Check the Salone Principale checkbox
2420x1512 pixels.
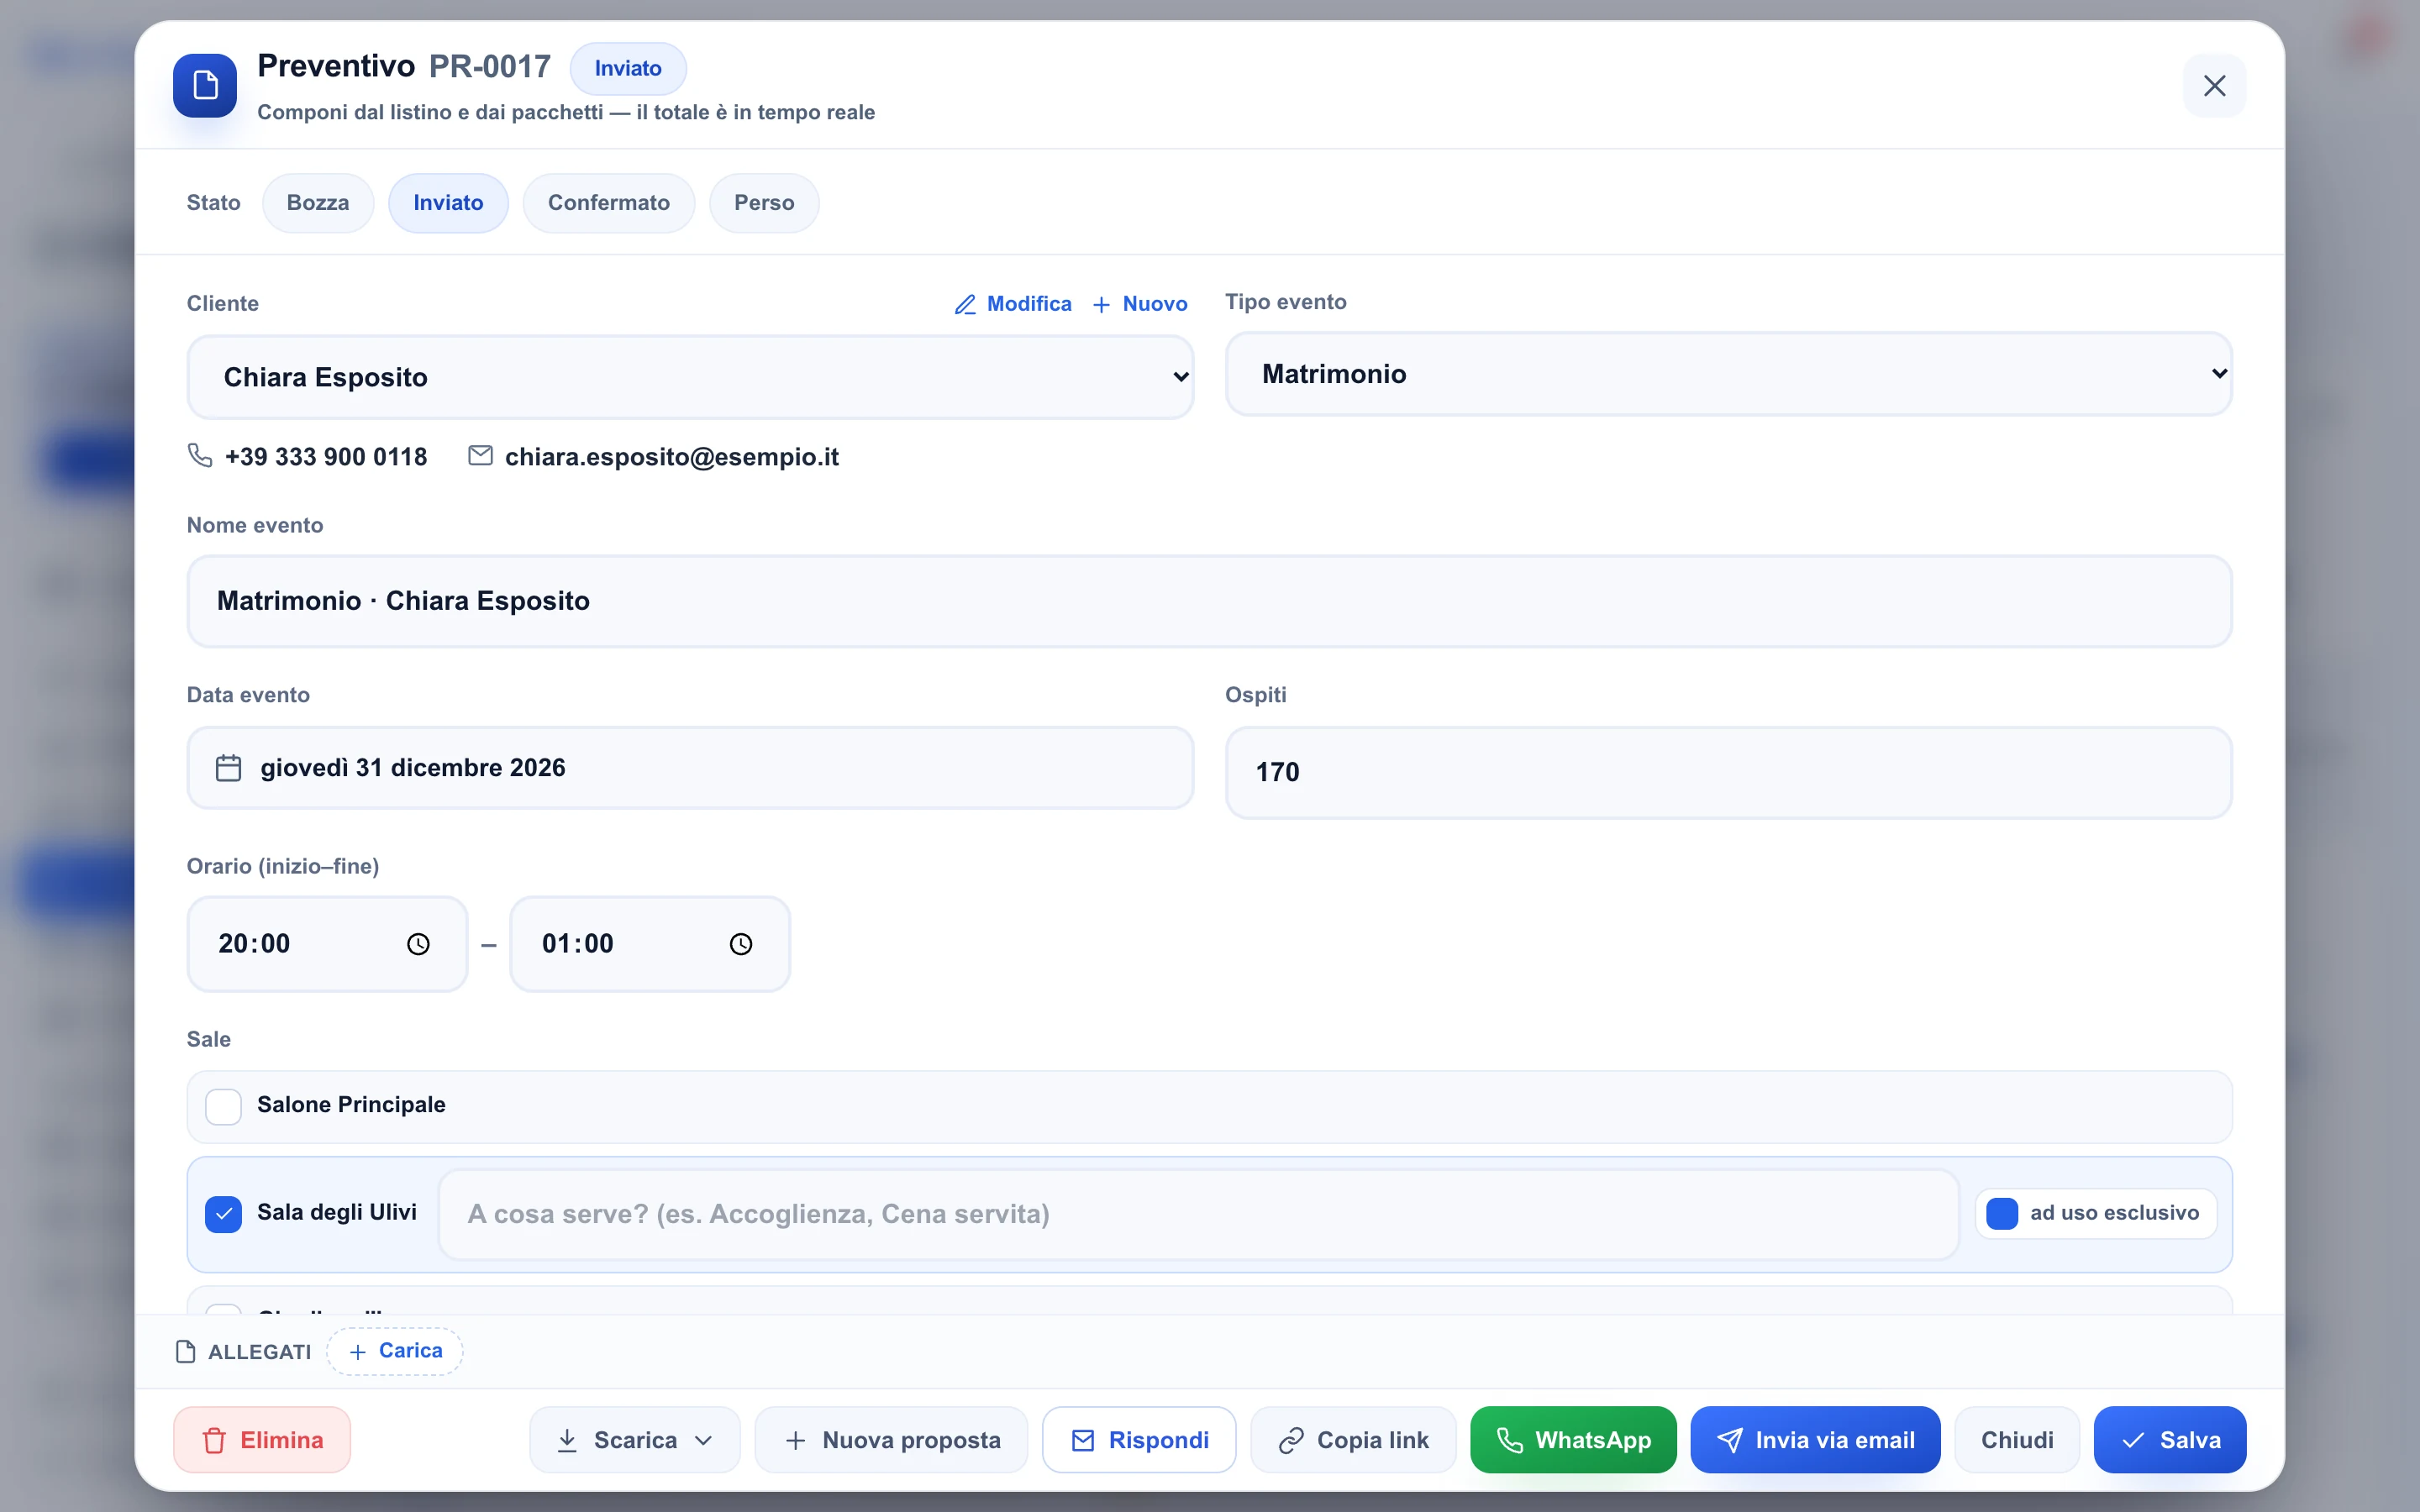(x=223, y=1107)
